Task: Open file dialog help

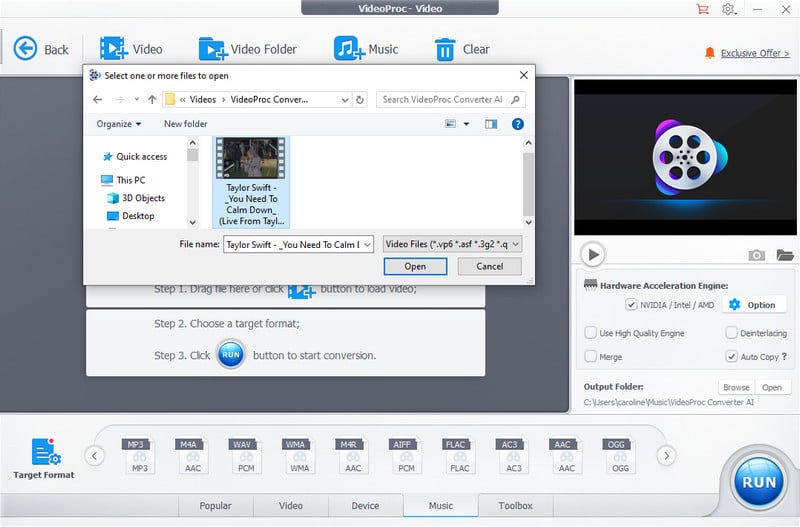Action: (517, 124)
